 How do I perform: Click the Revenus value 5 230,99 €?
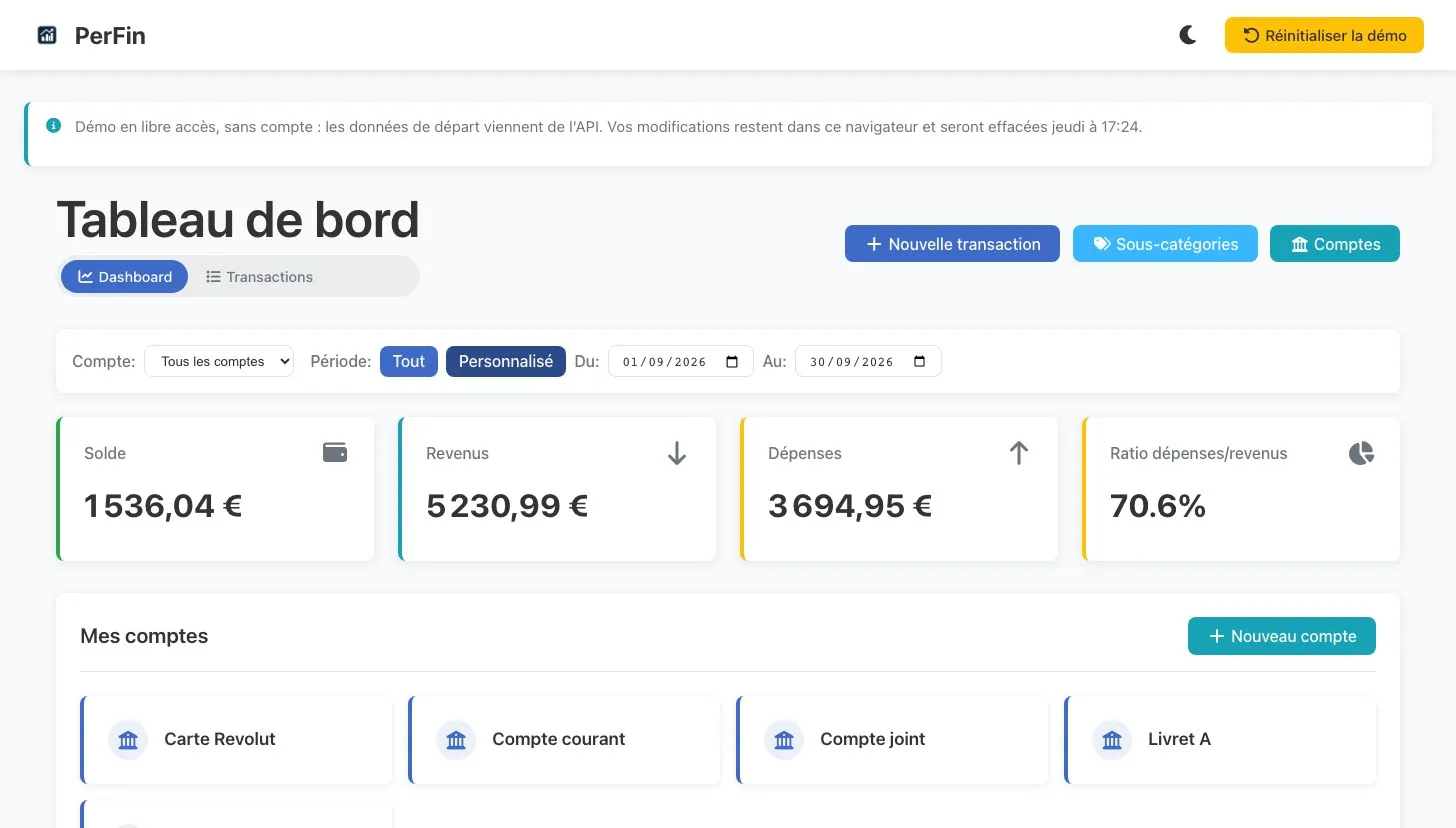(507, 506)
